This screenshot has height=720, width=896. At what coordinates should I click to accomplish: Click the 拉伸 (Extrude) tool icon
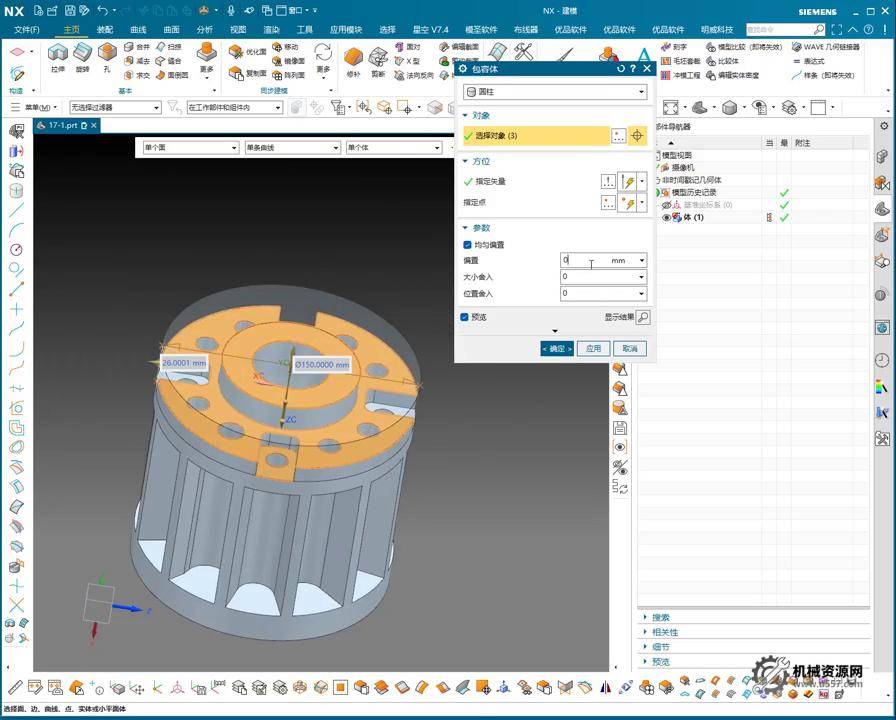coord(57,54)
